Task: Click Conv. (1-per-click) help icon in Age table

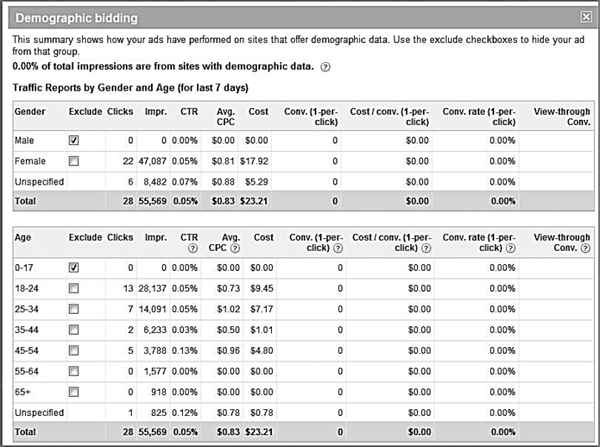Action: [x=338, y=248]
